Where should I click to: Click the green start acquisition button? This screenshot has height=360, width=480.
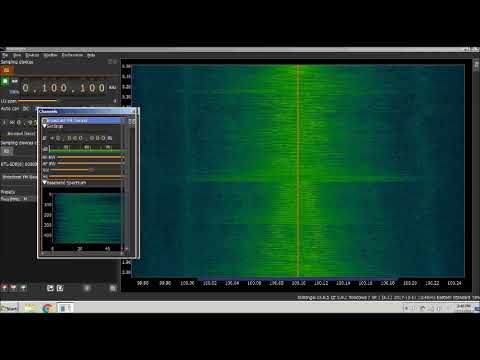coord(5,81)
